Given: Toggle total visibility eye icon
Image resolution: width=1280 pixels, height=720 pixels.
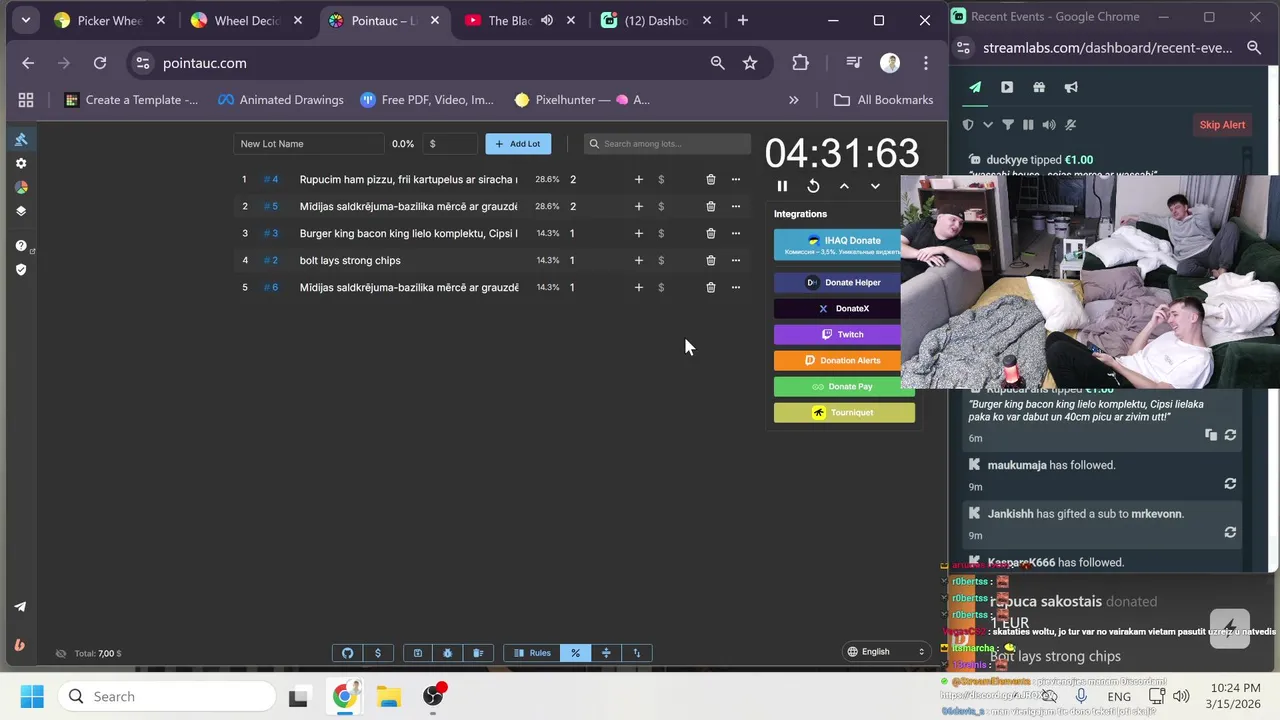Looking at the screenshot, I should (x=61, y=653).
